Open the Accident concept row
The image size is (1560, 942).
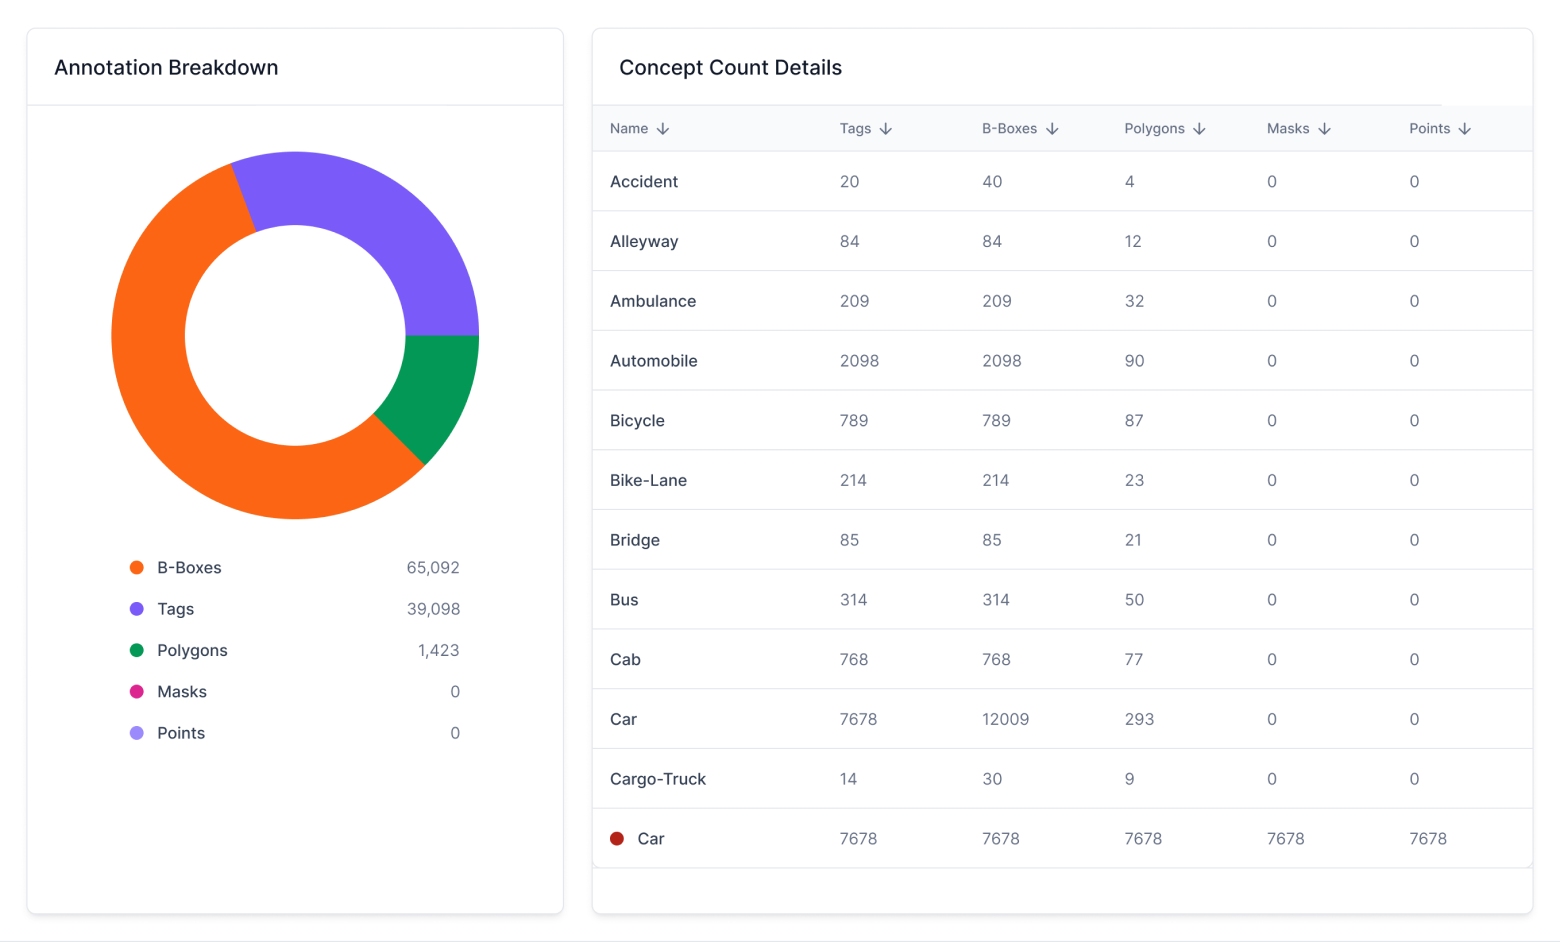click(x=644, y=182)
